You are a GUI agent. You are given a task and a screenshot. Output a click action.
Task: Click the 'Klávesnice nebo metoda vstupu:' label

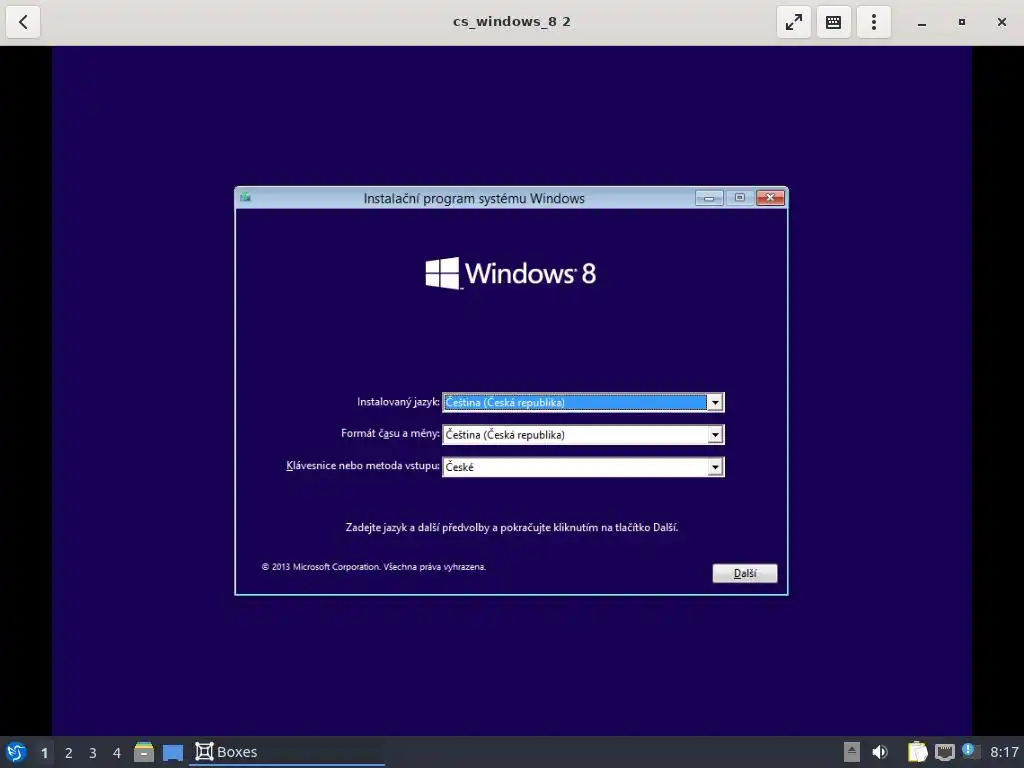362,466
